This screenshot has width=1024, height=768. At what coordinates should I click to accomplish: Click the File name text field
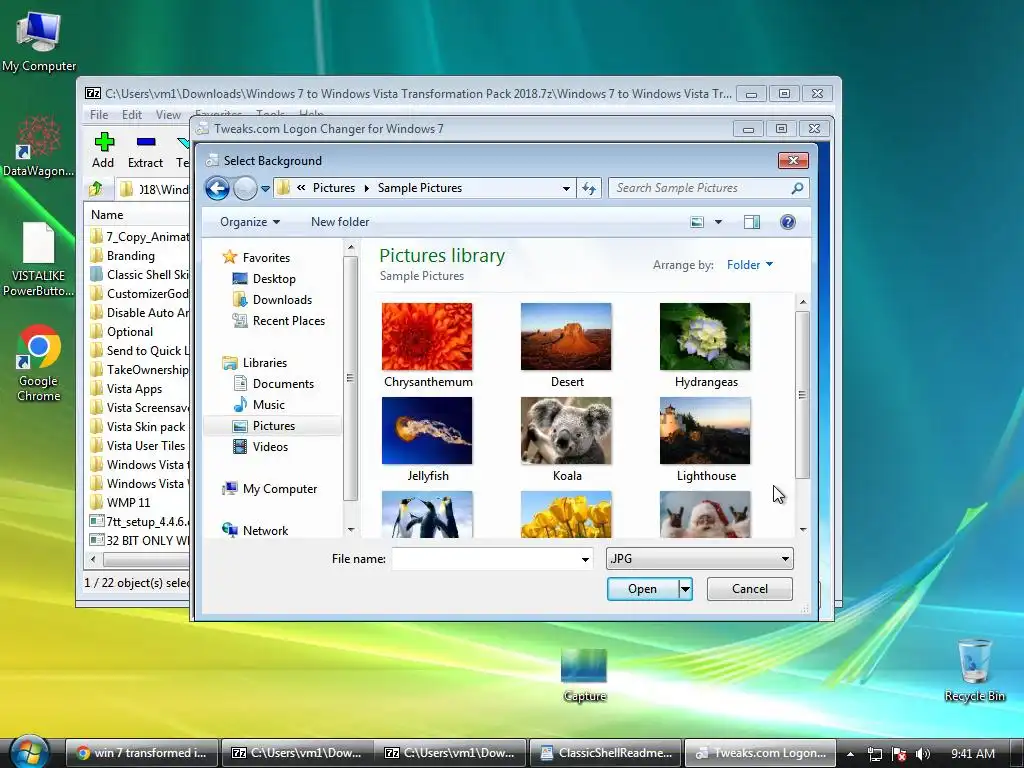[x=485, y=559]
